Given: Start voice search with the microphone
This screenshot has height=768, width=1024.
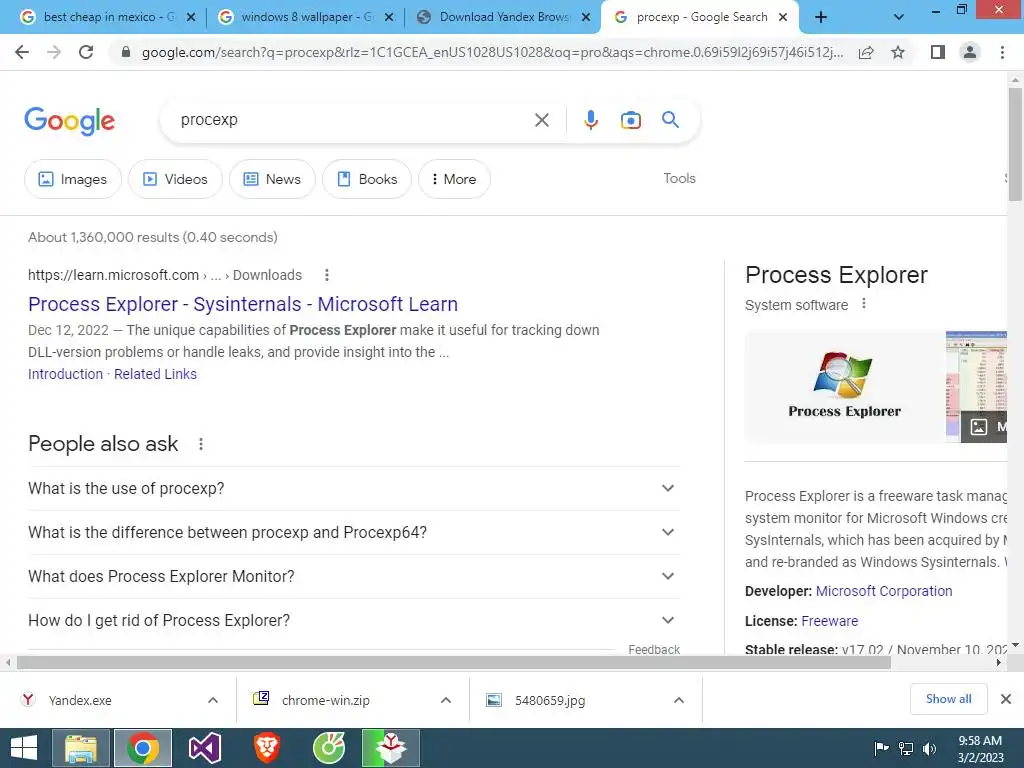Looking at the screenshot, I should coord(590,120).
